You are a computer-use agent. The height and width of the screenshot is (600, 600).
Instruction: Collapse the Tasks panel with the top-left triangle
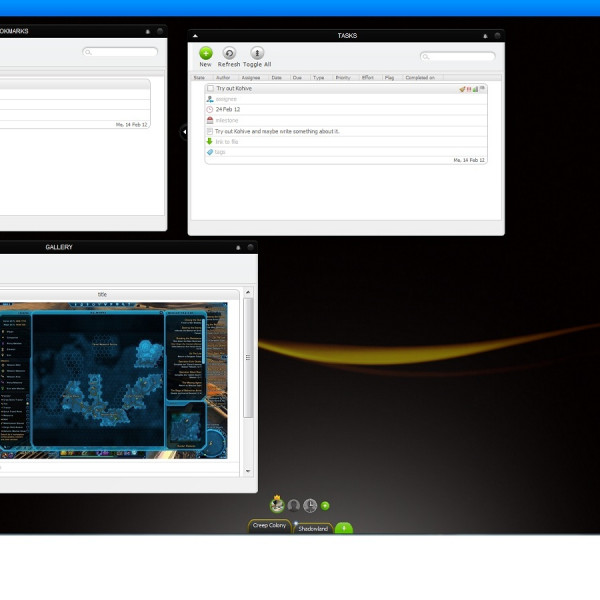pyautogui.click(x=194, y=35)
